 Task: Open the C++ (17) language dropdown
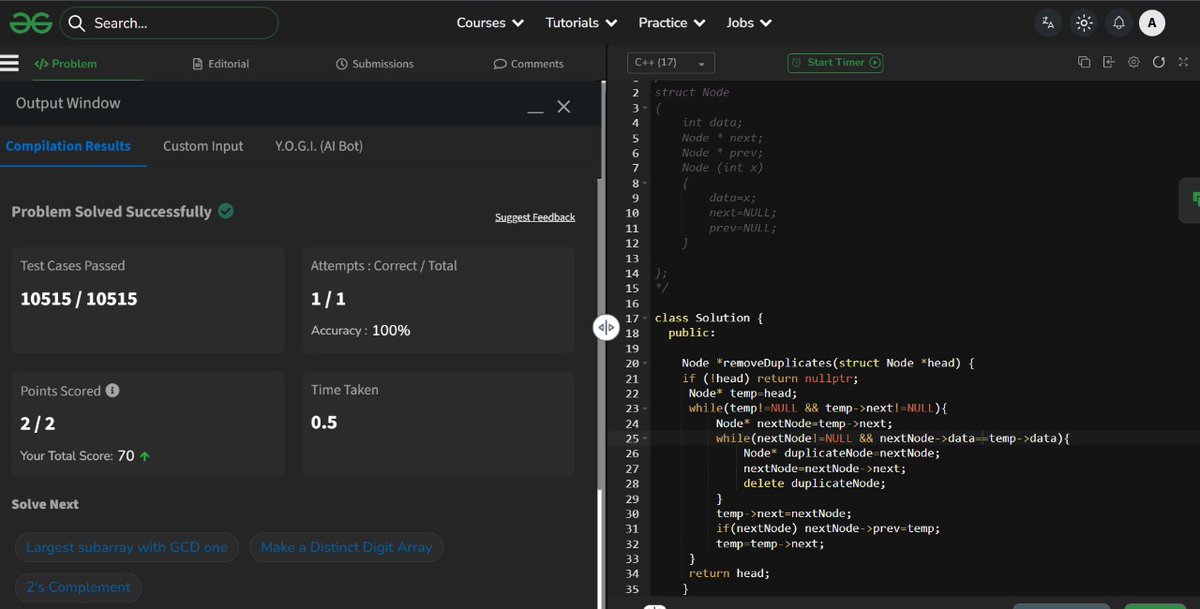670,62
